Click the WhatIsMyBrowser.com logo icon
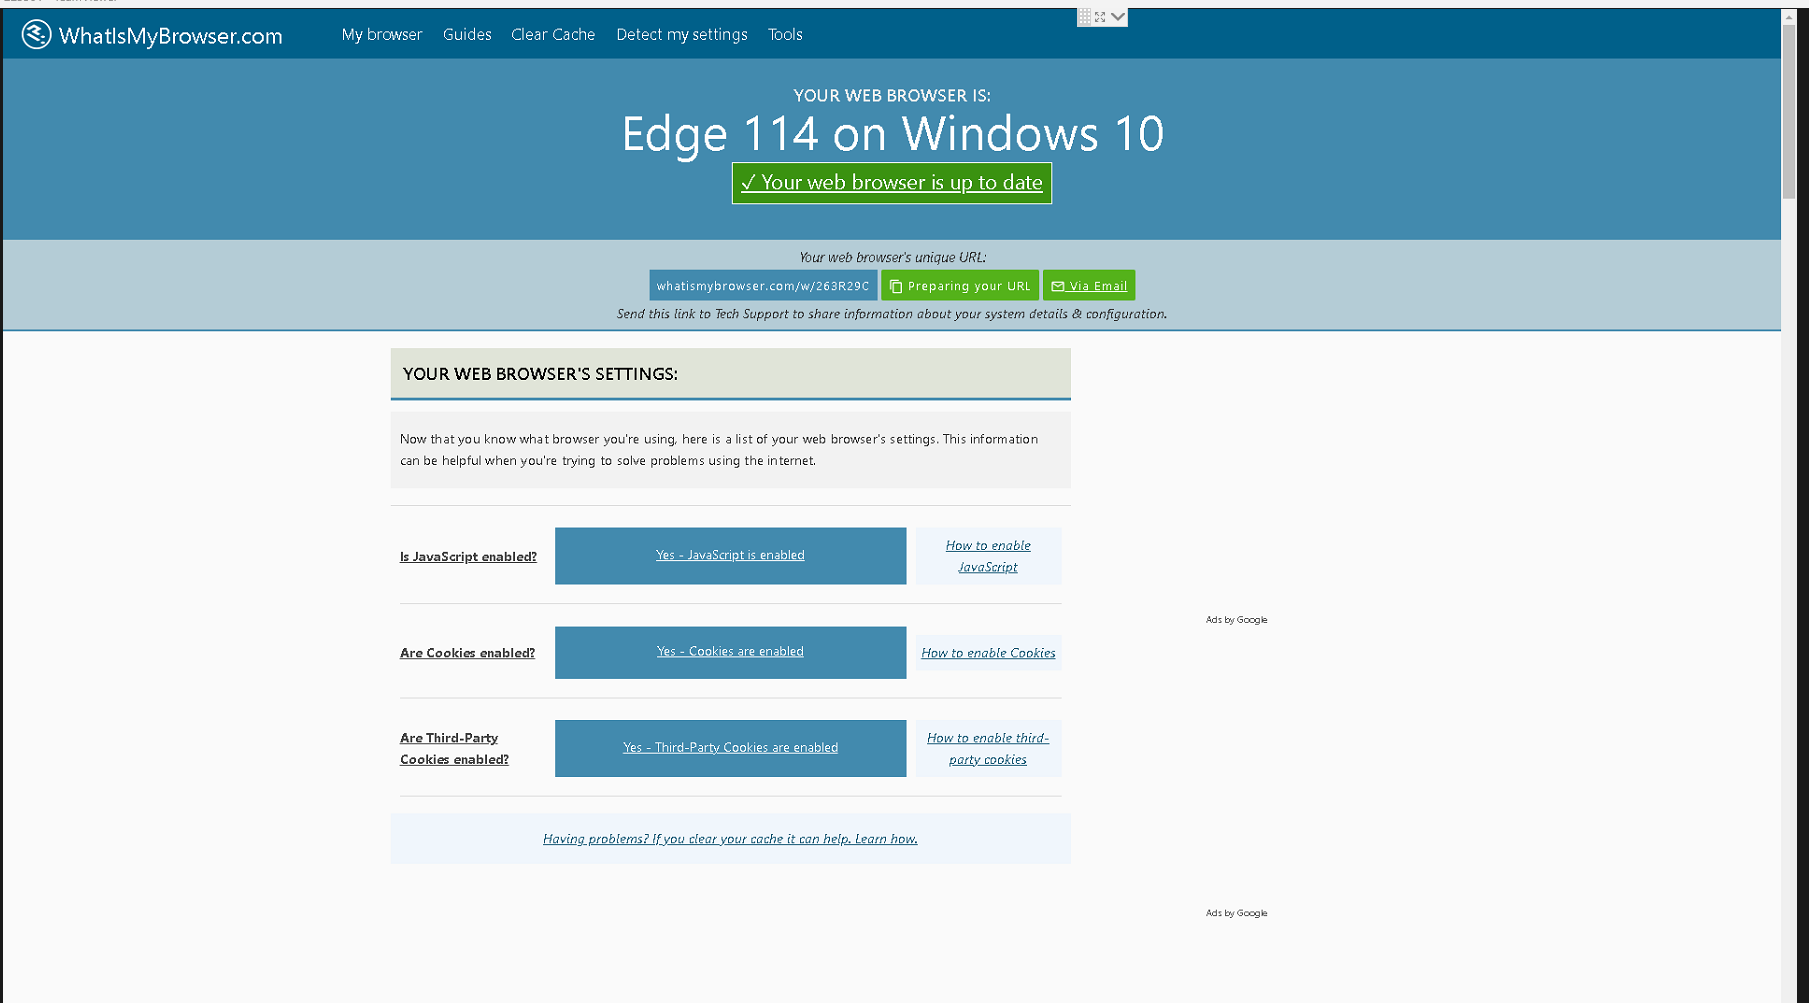The image size is (1809, 1003). [x=36, y=35]
